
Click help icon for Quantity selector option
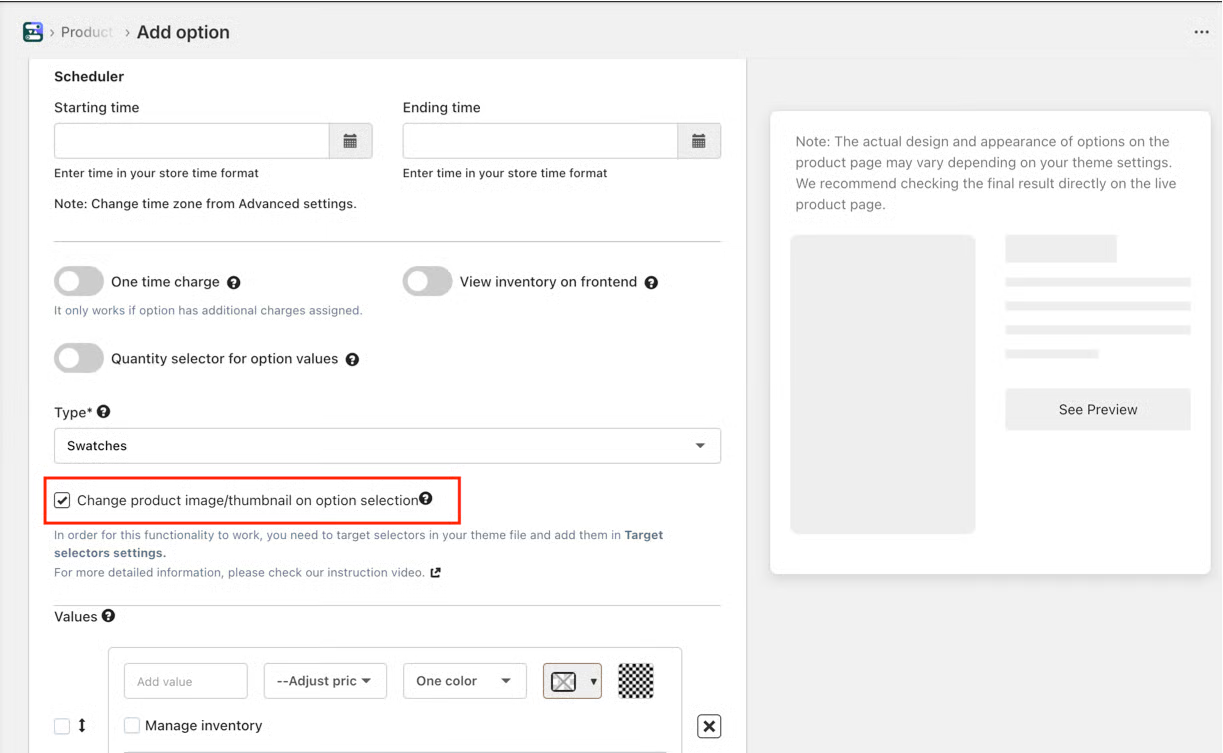(352, 360)
